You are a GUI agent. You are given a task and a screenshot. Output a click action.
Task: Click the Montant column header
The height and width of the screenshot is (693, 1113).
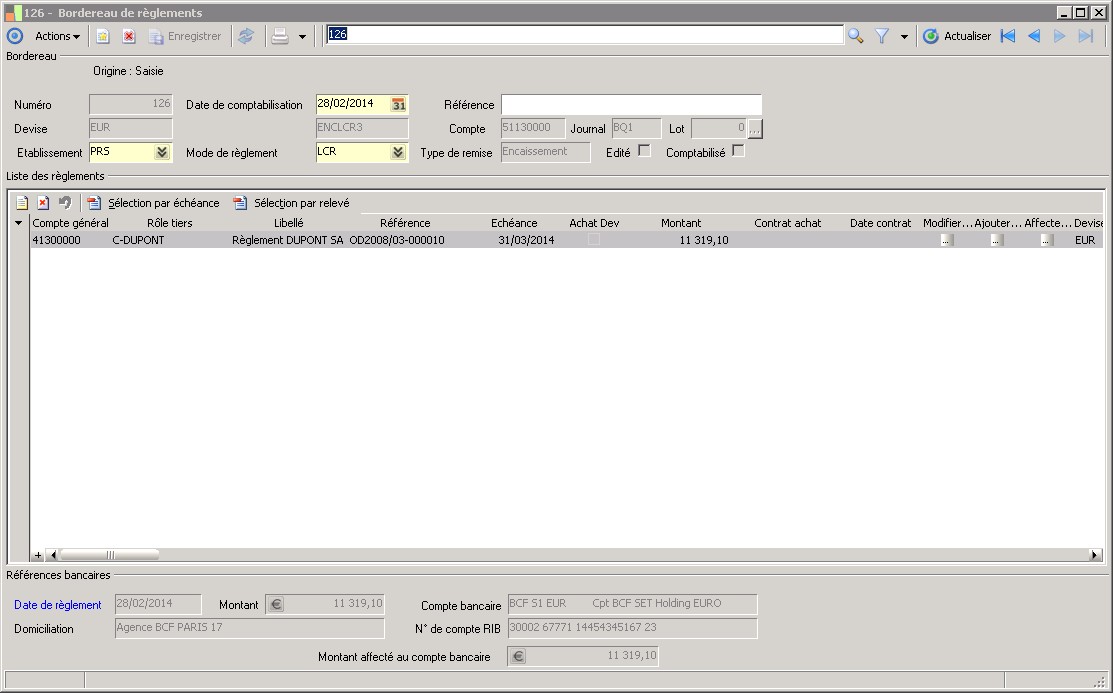pyautogui.click(x=681, y=223)
